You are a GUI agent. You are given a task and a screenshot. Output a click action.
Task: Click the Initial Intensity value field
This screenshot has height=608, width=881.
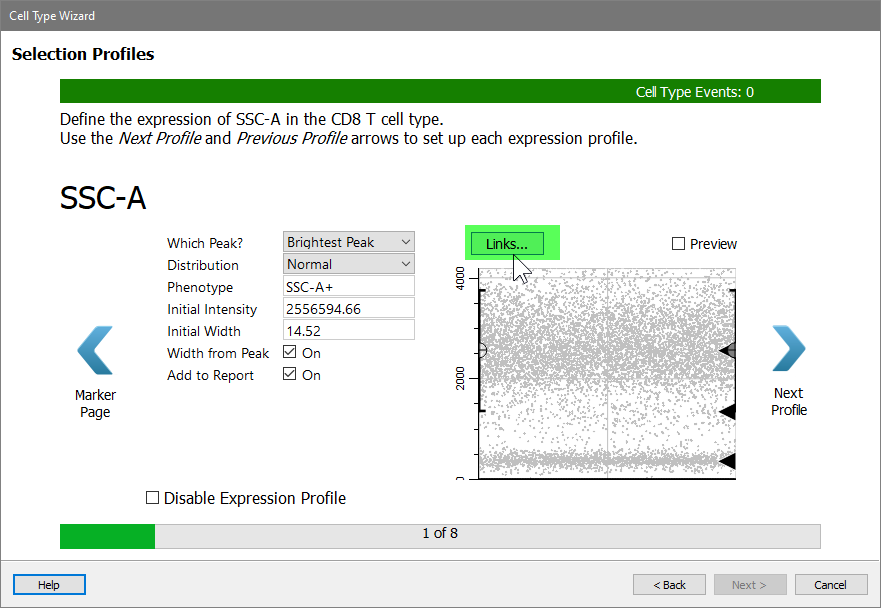click(x=348, y=309)
